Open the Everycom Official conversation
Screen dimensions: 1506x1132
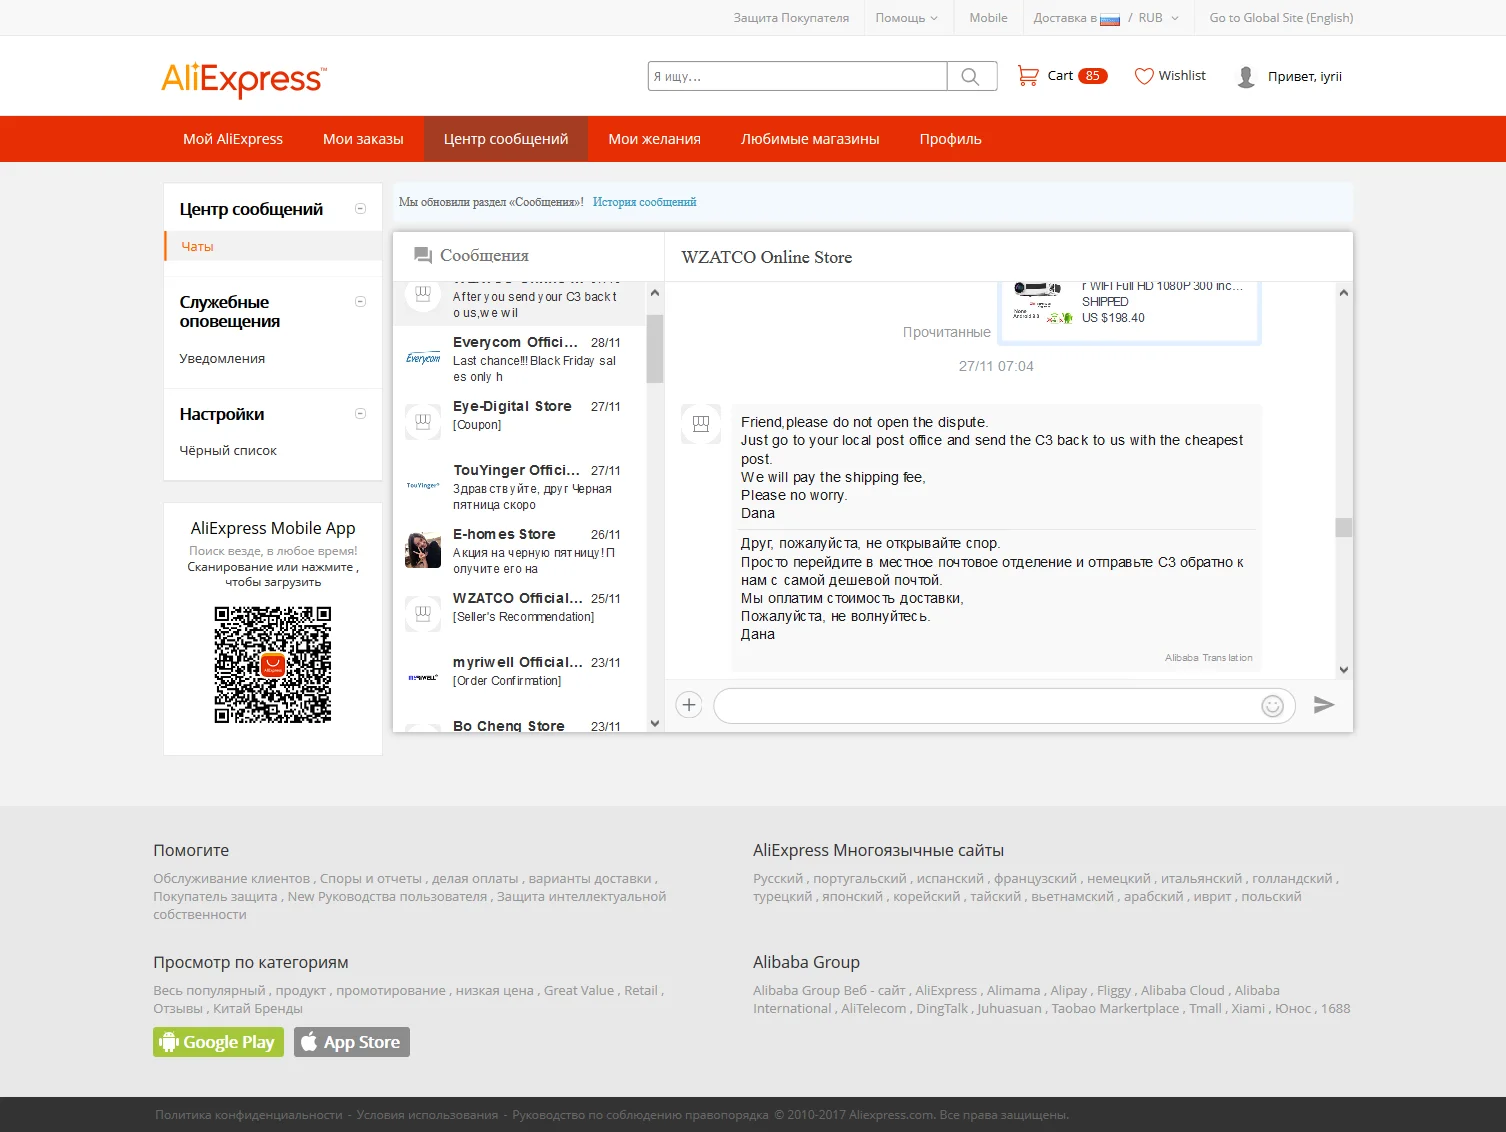[x=520, y=358]
